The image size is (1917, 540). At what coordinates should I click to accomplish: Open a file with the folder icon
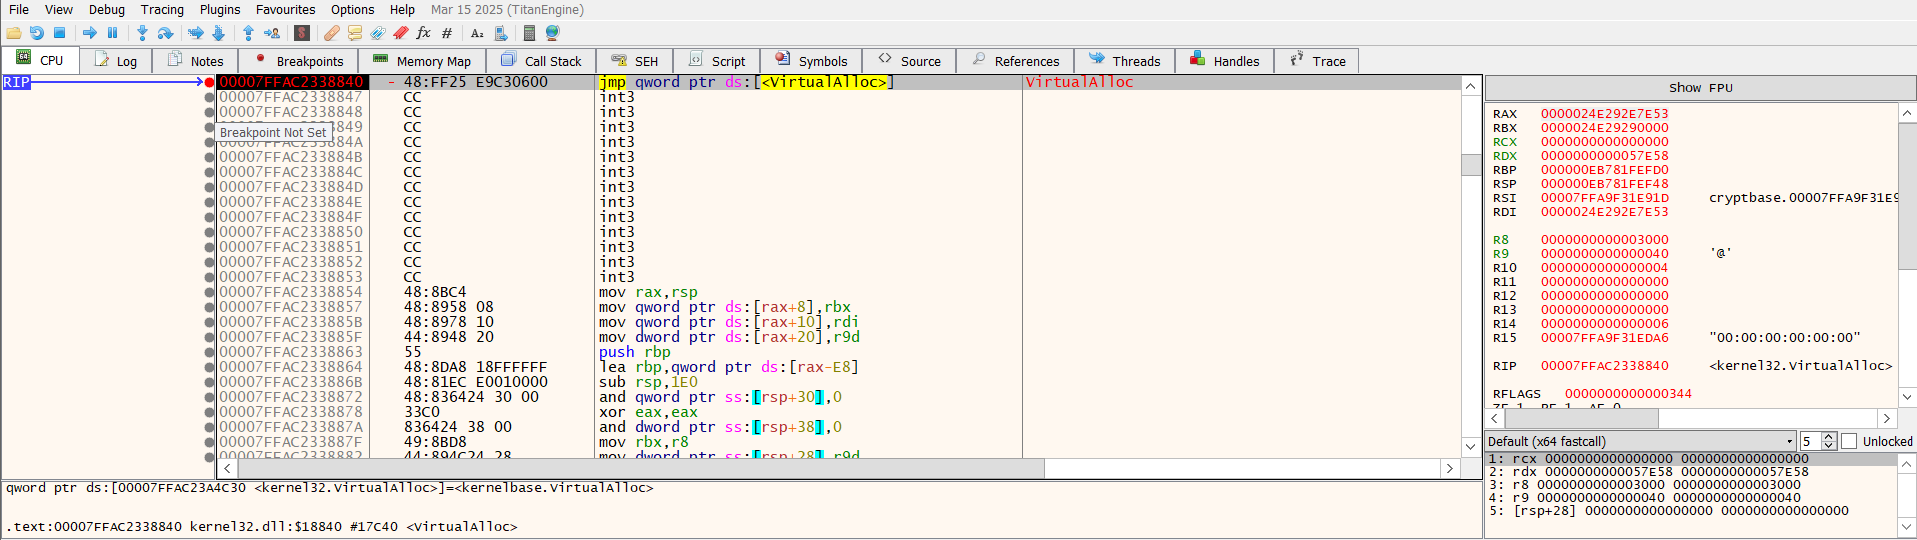[14, 33]
